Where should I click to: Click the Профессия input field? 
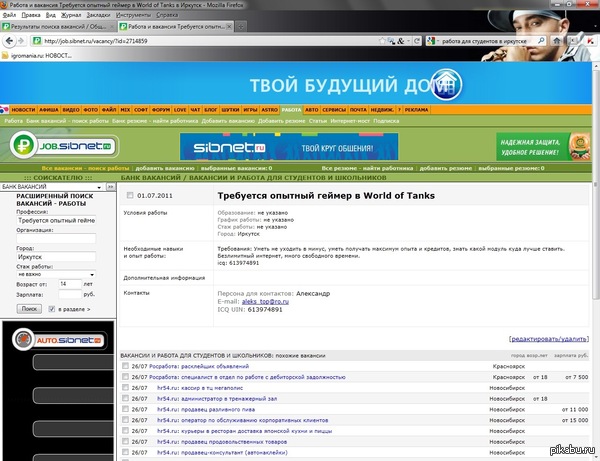[56, 220]
